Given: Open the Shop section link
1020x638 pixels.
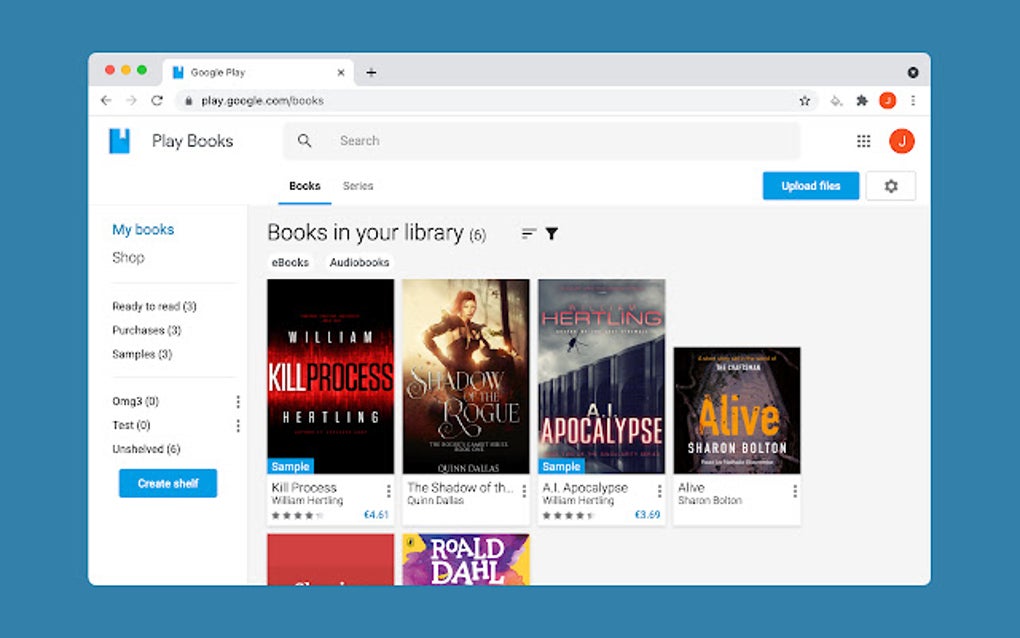Looking at the screenshot, I should point(128,257).
